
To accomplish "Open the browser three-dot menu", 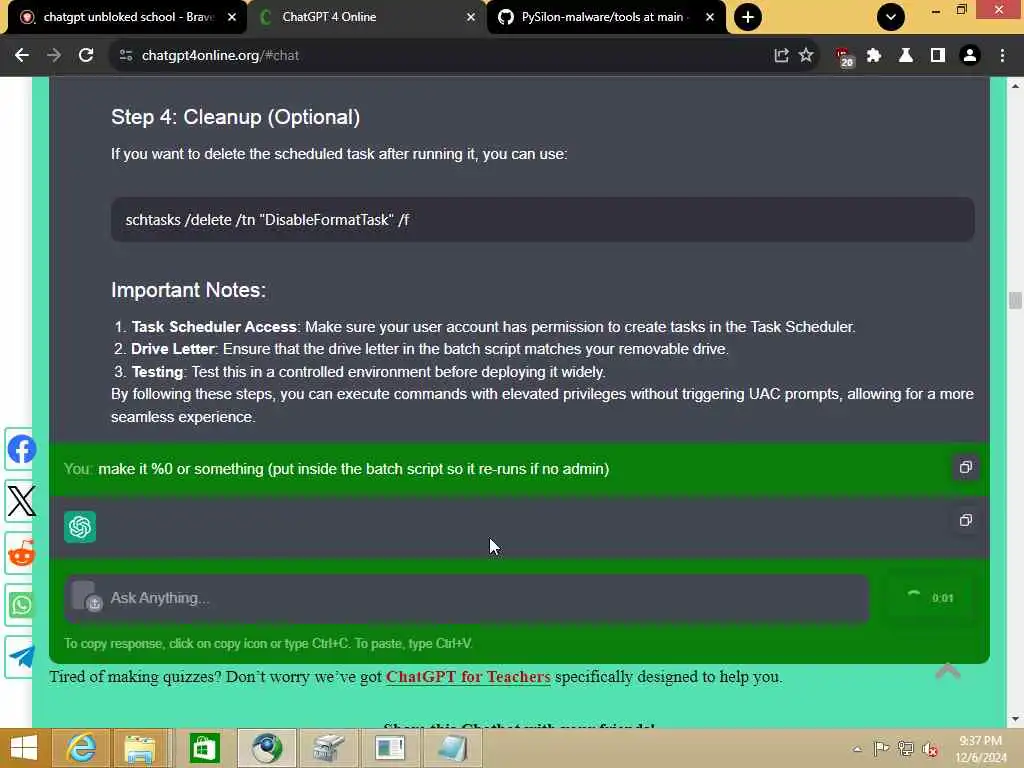I will pyautogui.click(x=1002, y=56).
